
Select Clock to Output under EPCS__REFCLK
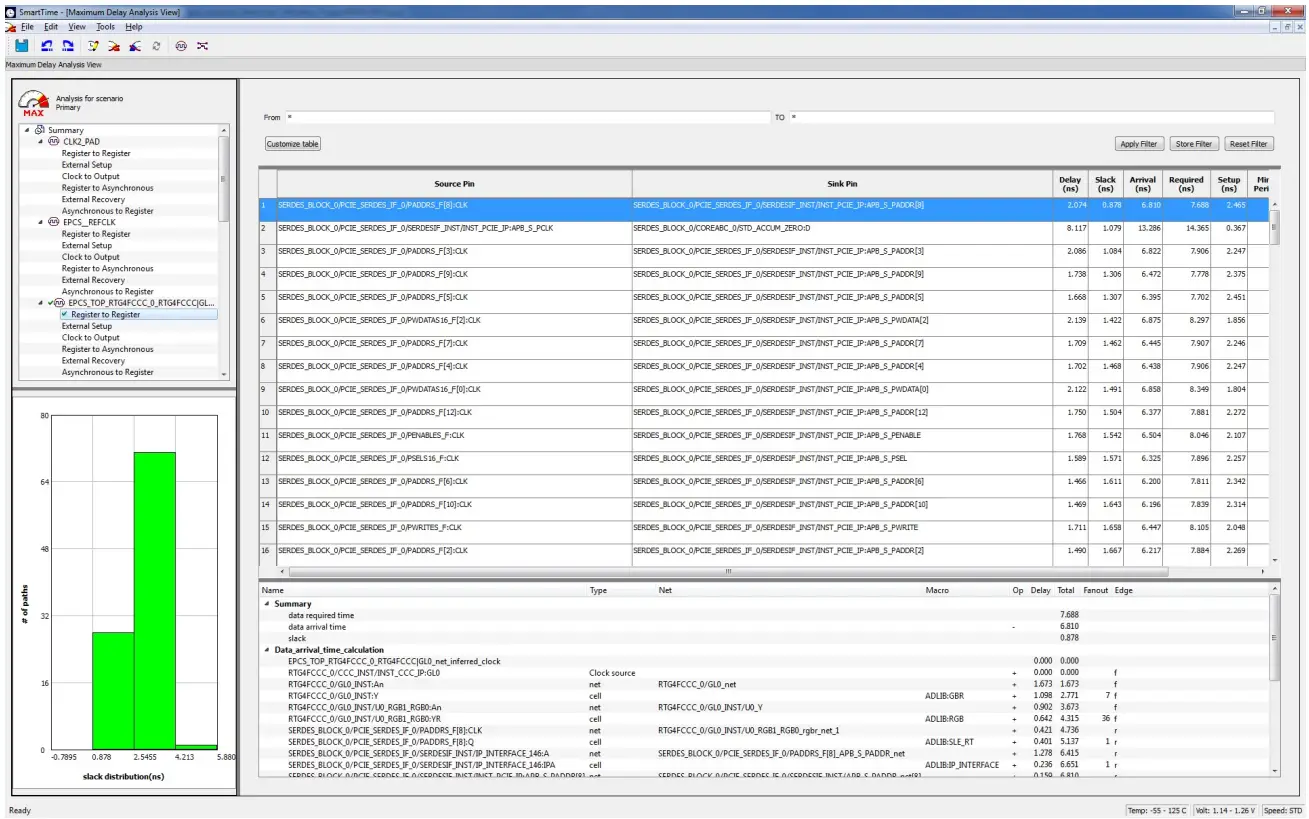91,257
